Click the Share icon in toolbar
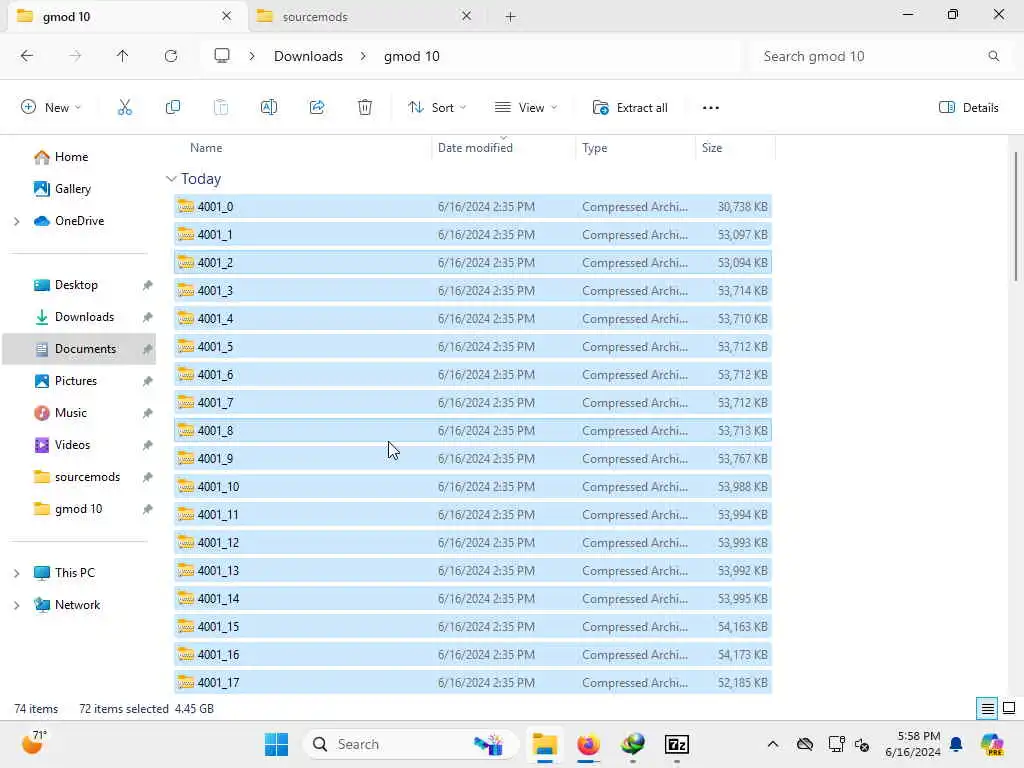The image size is (1024, 768). tap(317, 108)
